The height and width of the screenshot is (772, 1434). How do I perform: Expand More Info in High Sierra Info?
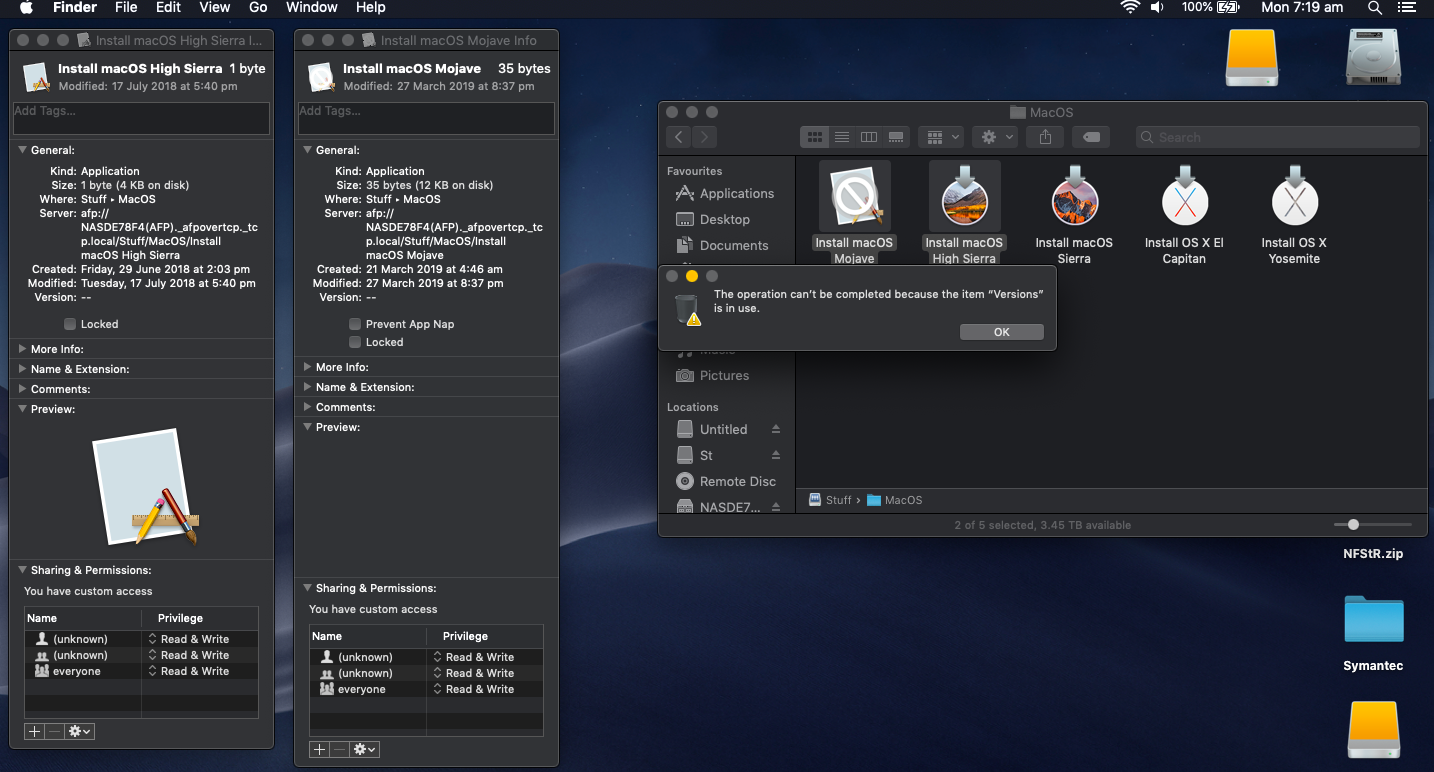[x=23, y=349]
